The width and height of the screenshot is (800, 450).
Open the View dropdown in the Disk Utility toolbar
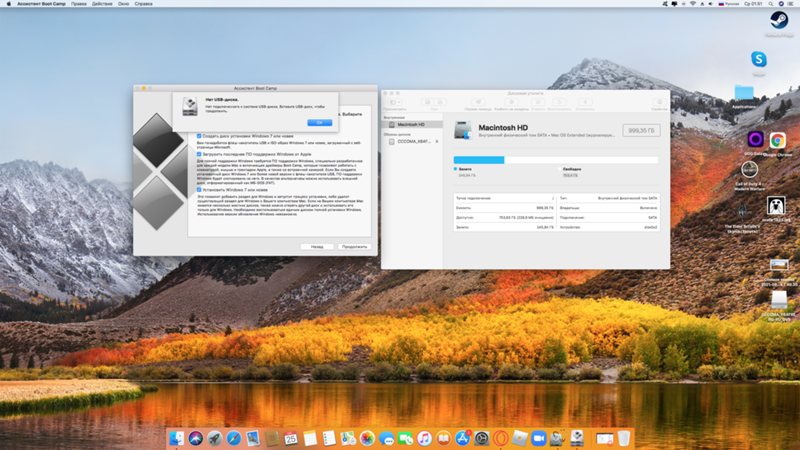tap(395, 102)
